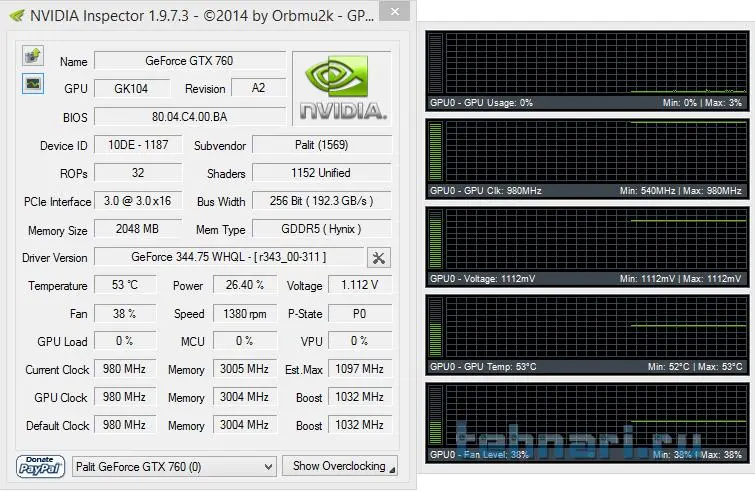
Task: Click the Power field 26.40 %
Action: click(x=245, y=285)
